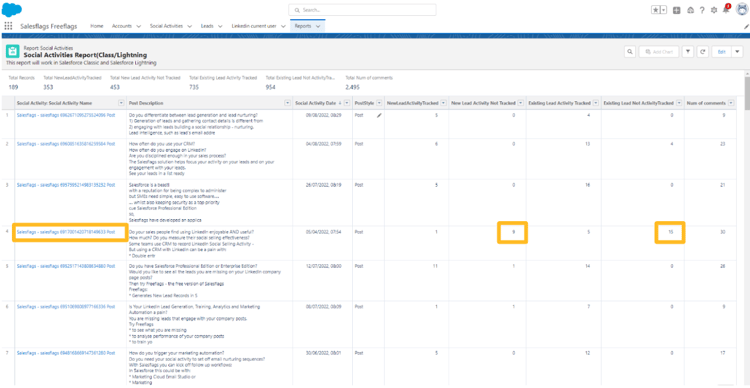Click the Post Description column header

click(146, 103)
